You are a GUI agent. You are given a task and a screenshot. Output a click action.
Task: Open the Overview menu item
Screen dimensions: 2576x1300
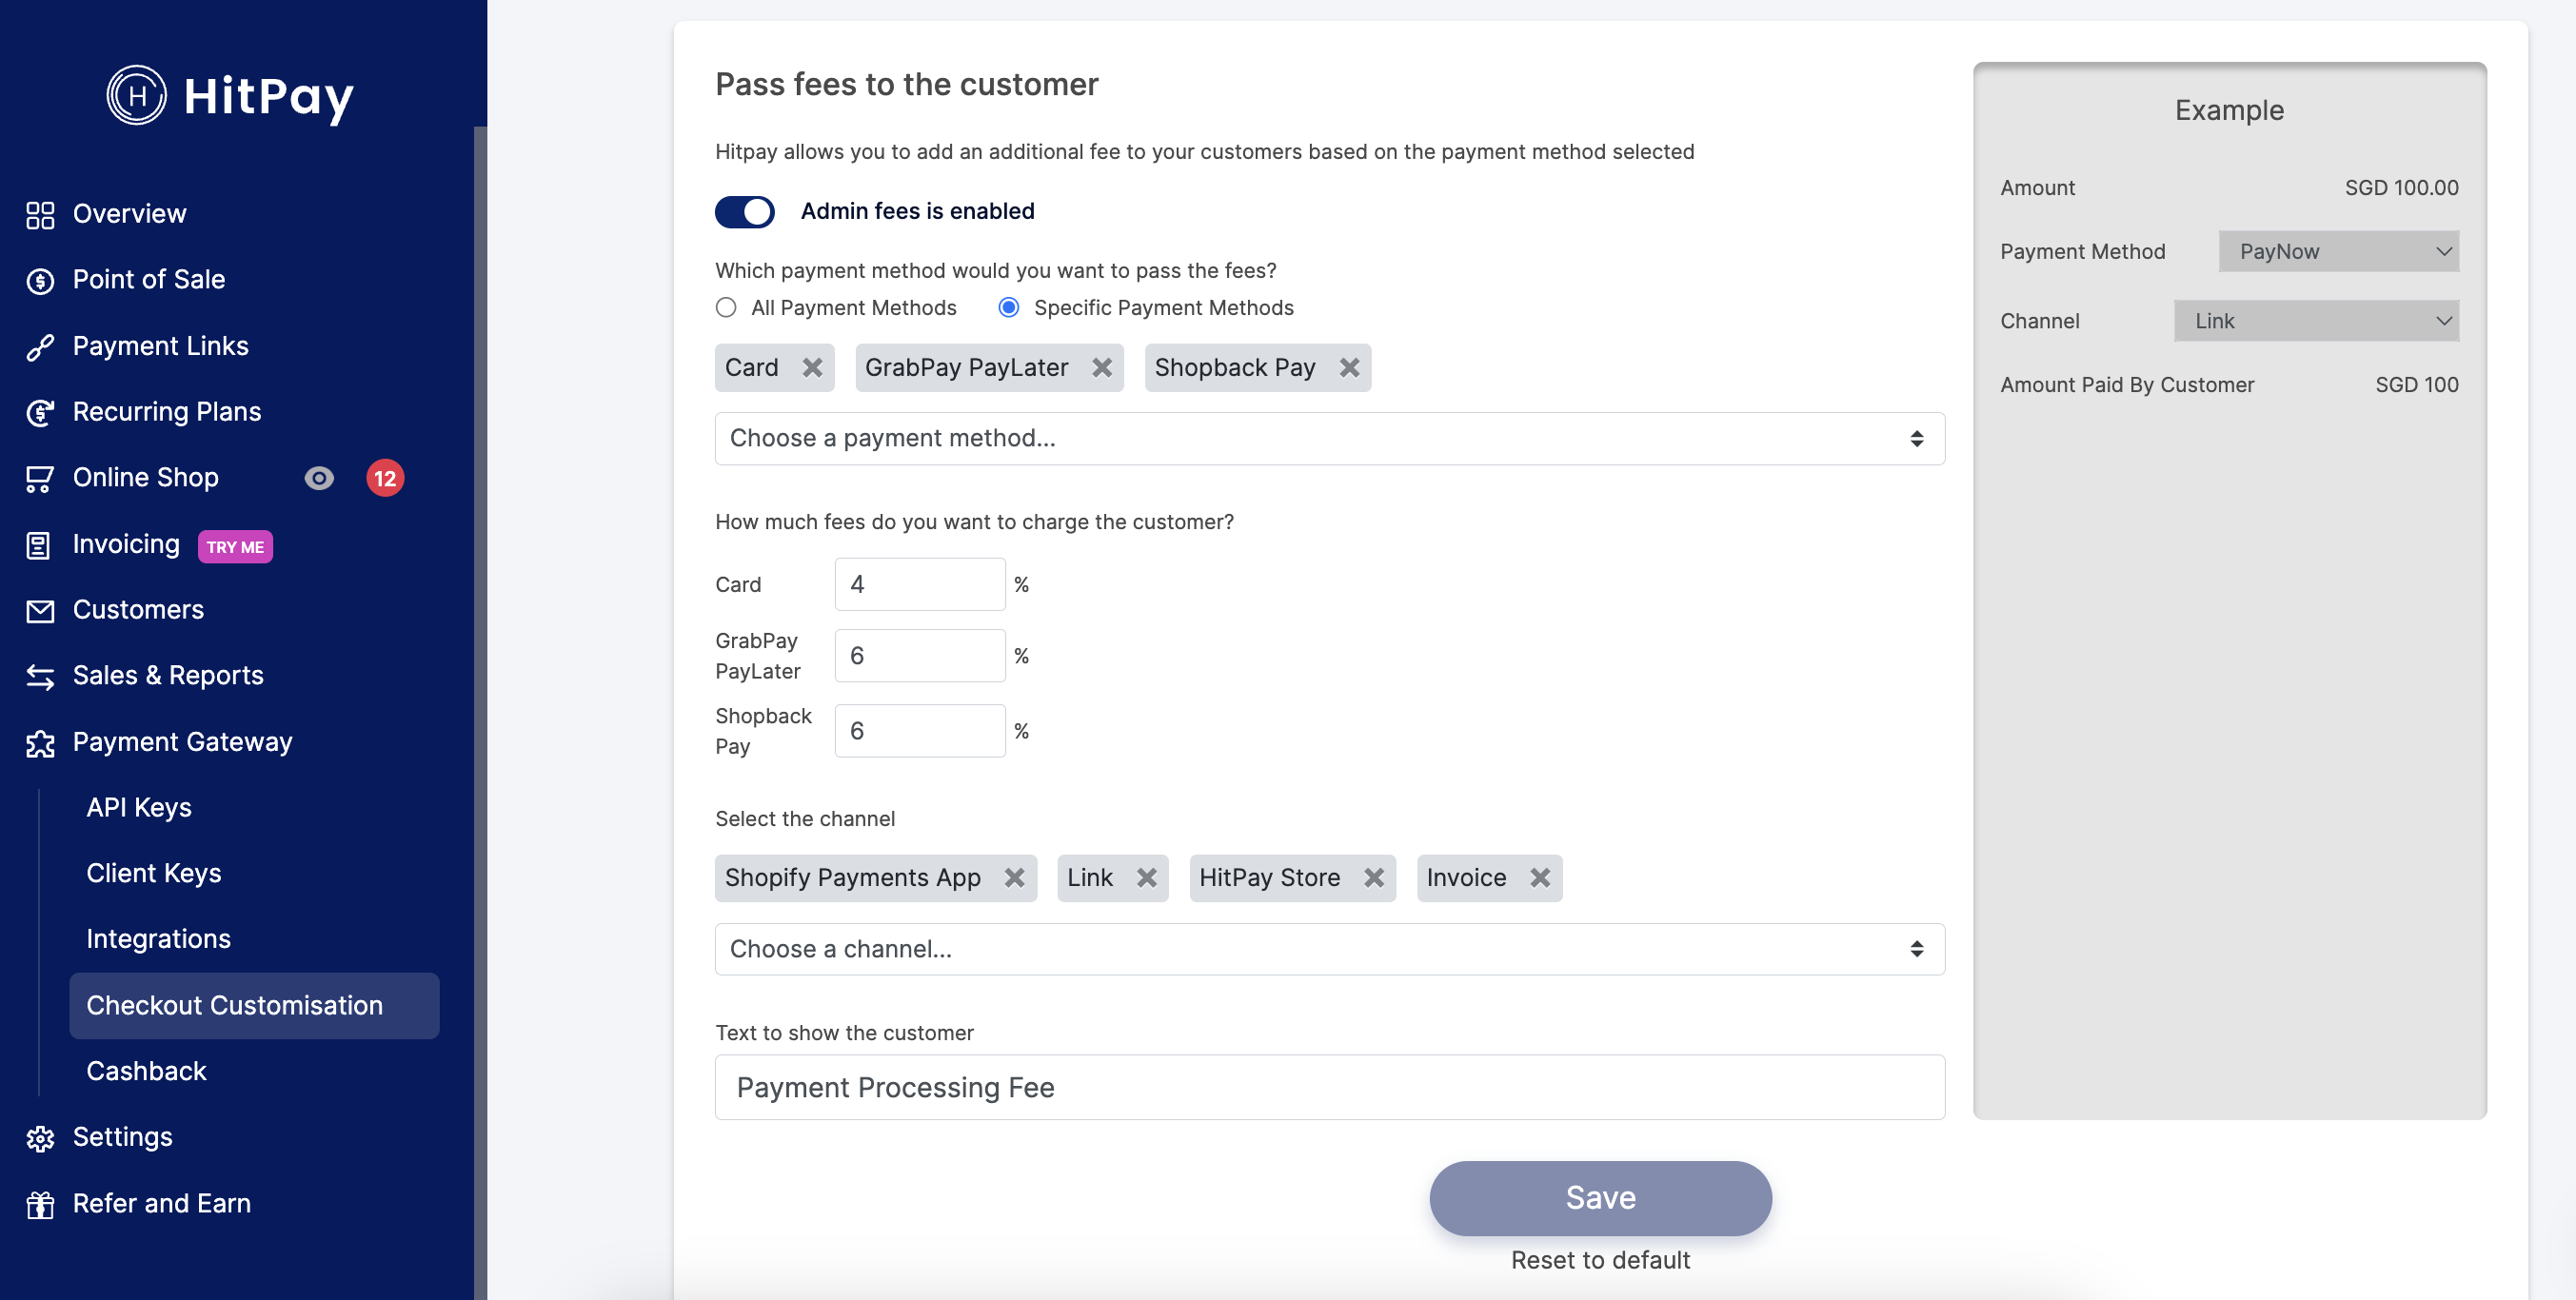point(129,214)
